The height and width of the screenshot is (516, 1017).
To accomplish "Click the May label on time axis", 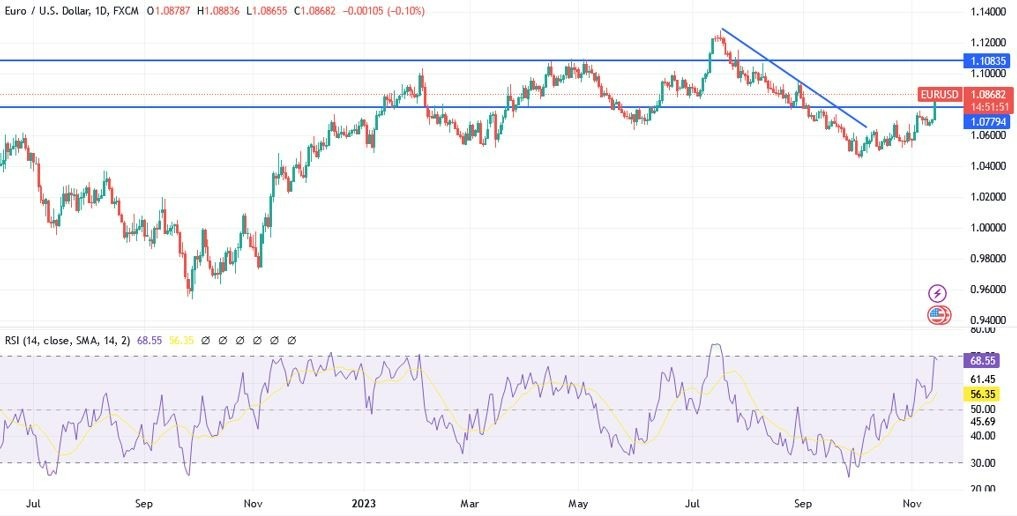I will click(578, 503).
